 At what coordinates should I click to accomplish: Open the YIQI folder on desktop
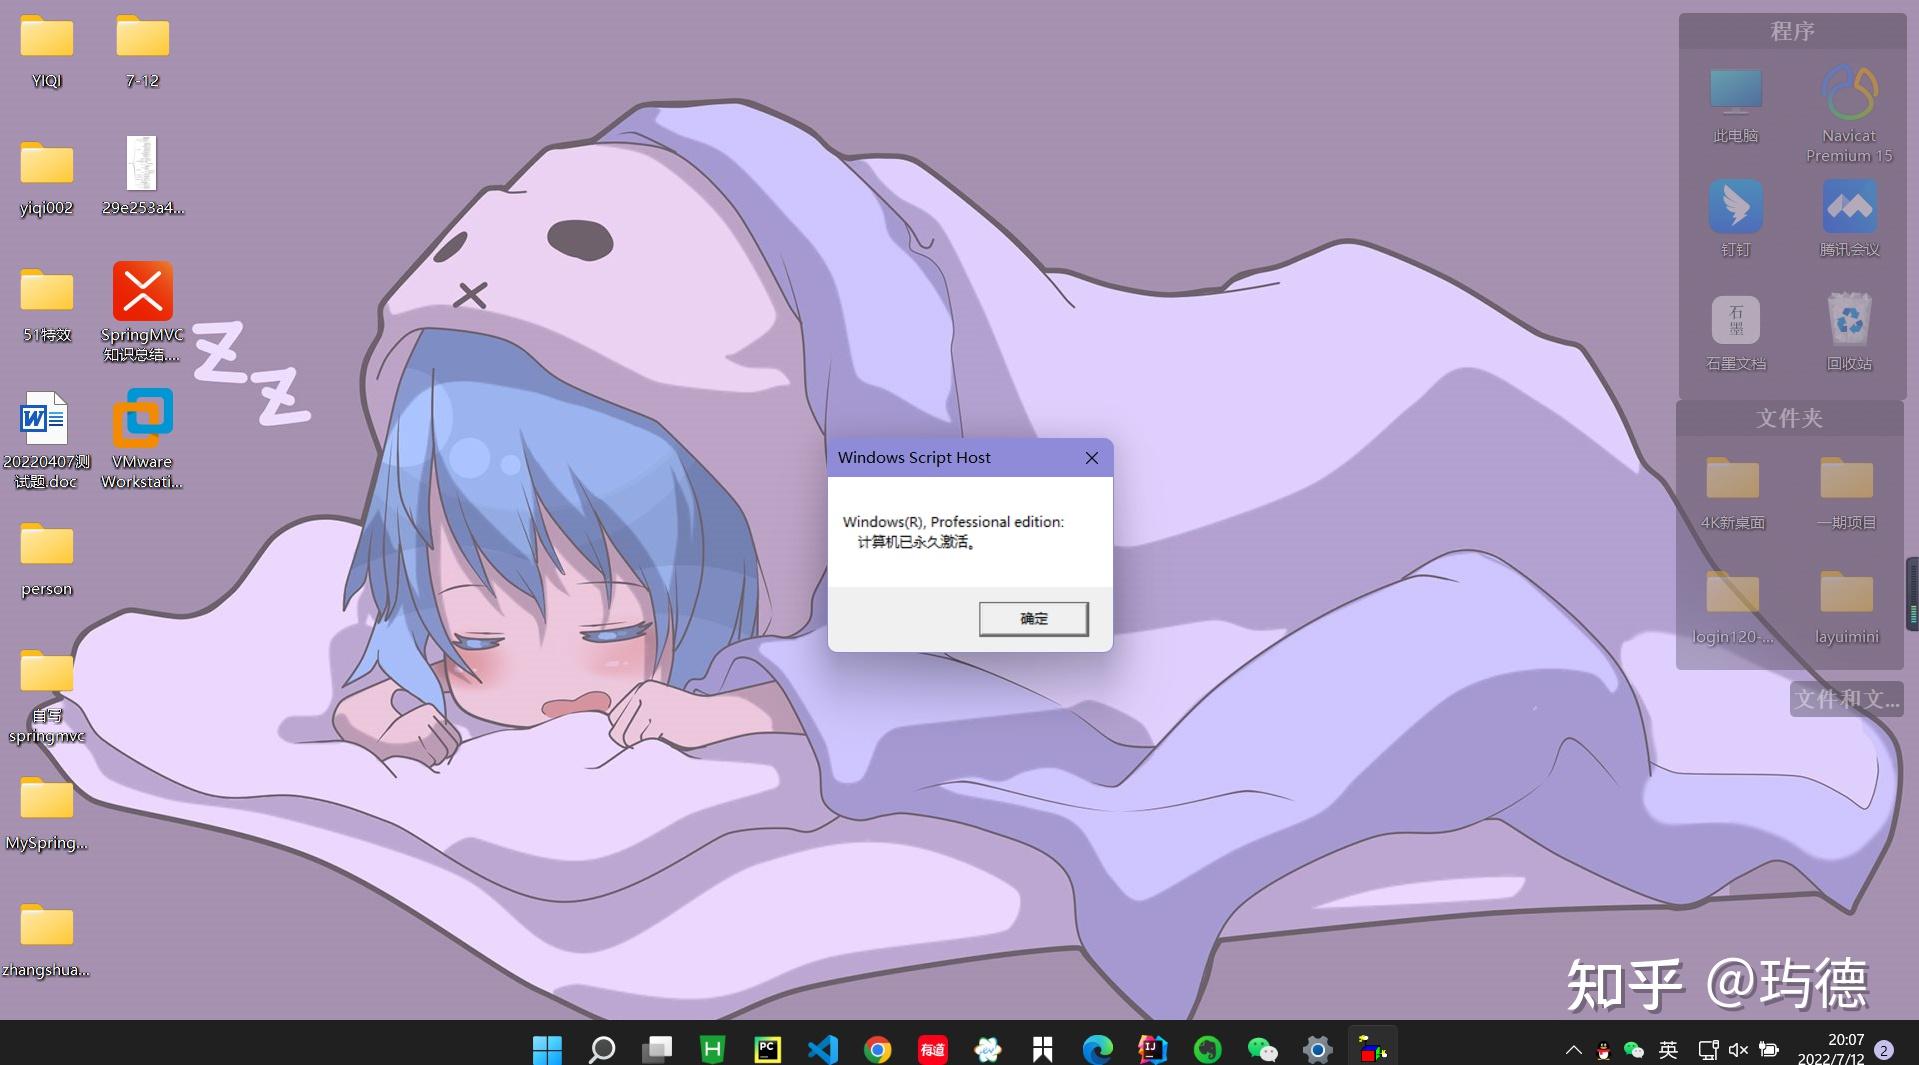pos(47,52)
